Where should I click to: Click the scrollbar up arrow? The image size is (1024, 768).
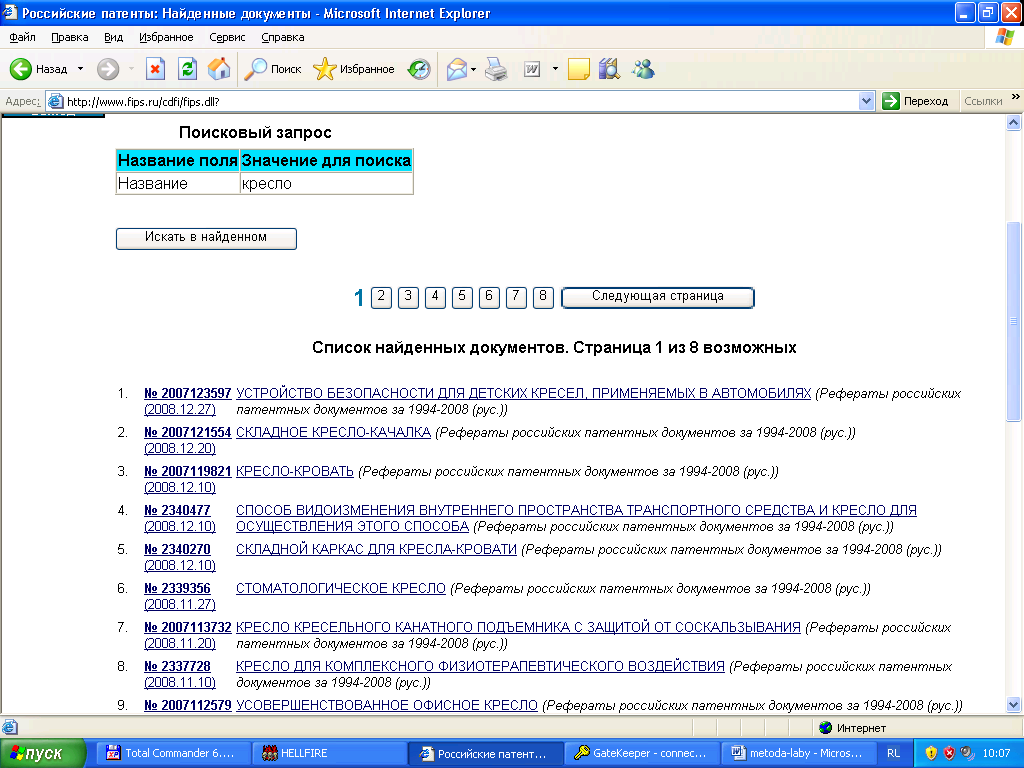[1014, 122]
